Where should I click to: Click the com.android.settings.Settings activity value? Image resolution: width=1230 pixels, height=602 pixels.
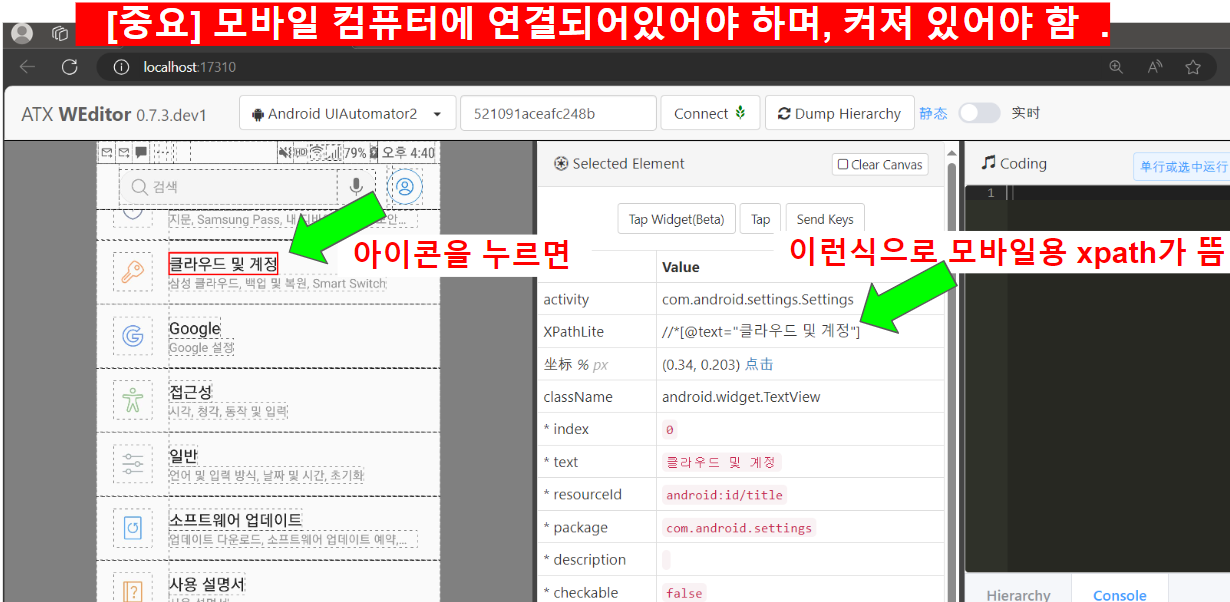758,299
